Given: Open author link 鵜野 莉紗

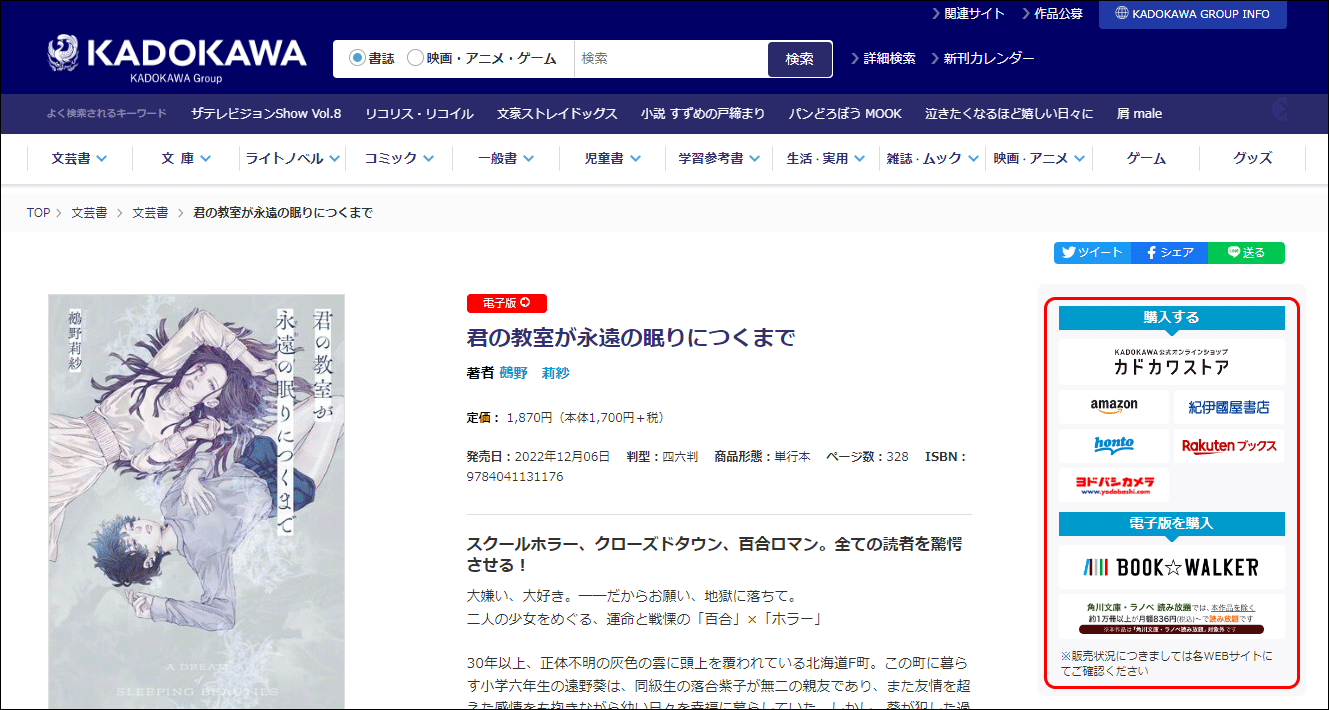Looking at the screenshot, I should 535,373.
